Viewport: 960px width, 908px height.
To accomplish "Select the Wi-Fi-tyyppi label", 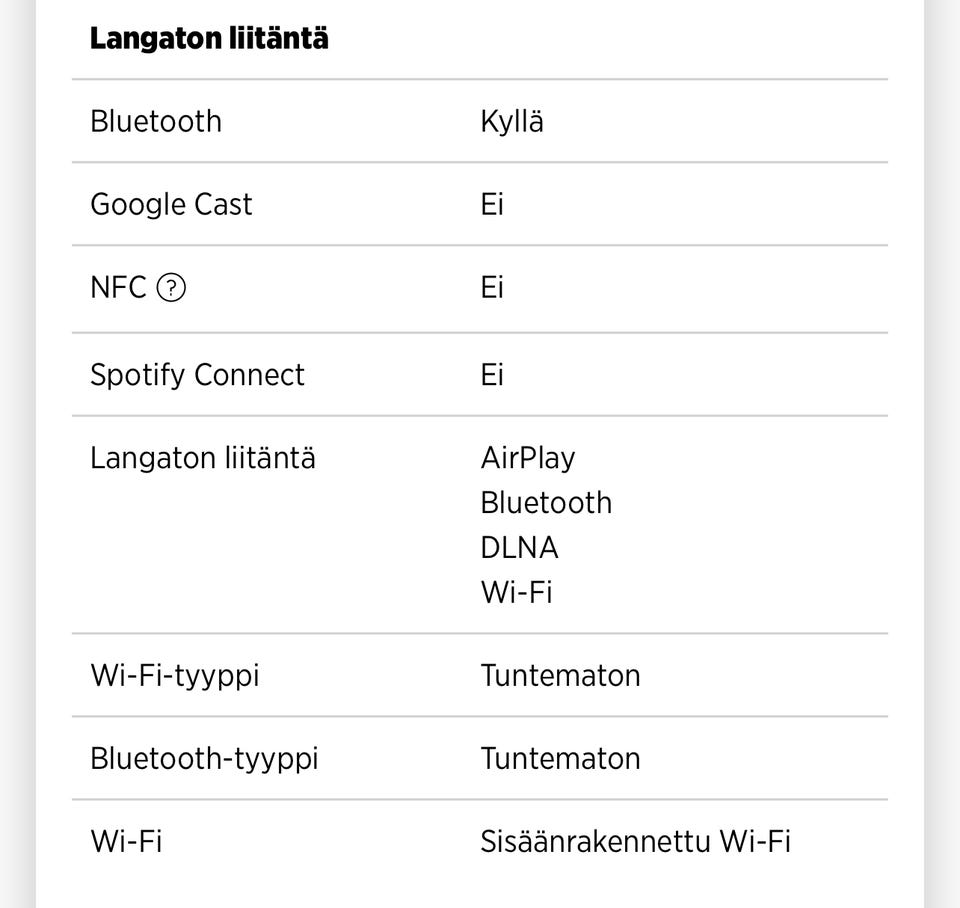I will (x=175, y=675).
